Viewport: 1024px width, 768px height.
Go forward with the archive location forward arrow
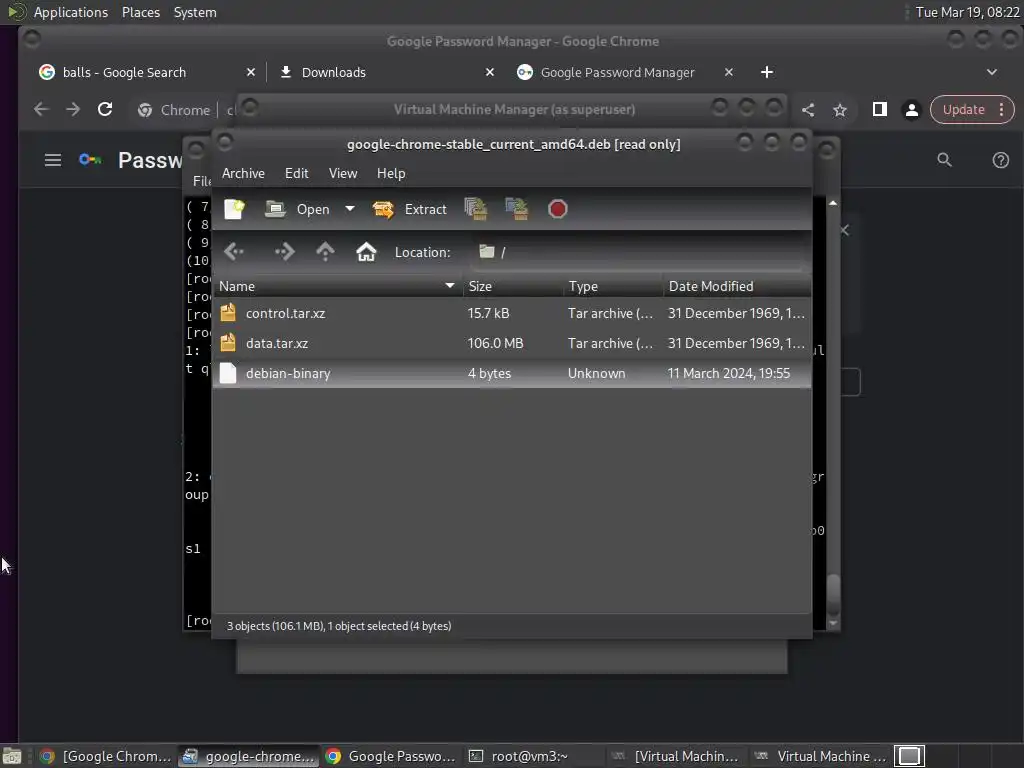(x=284, y=251)
